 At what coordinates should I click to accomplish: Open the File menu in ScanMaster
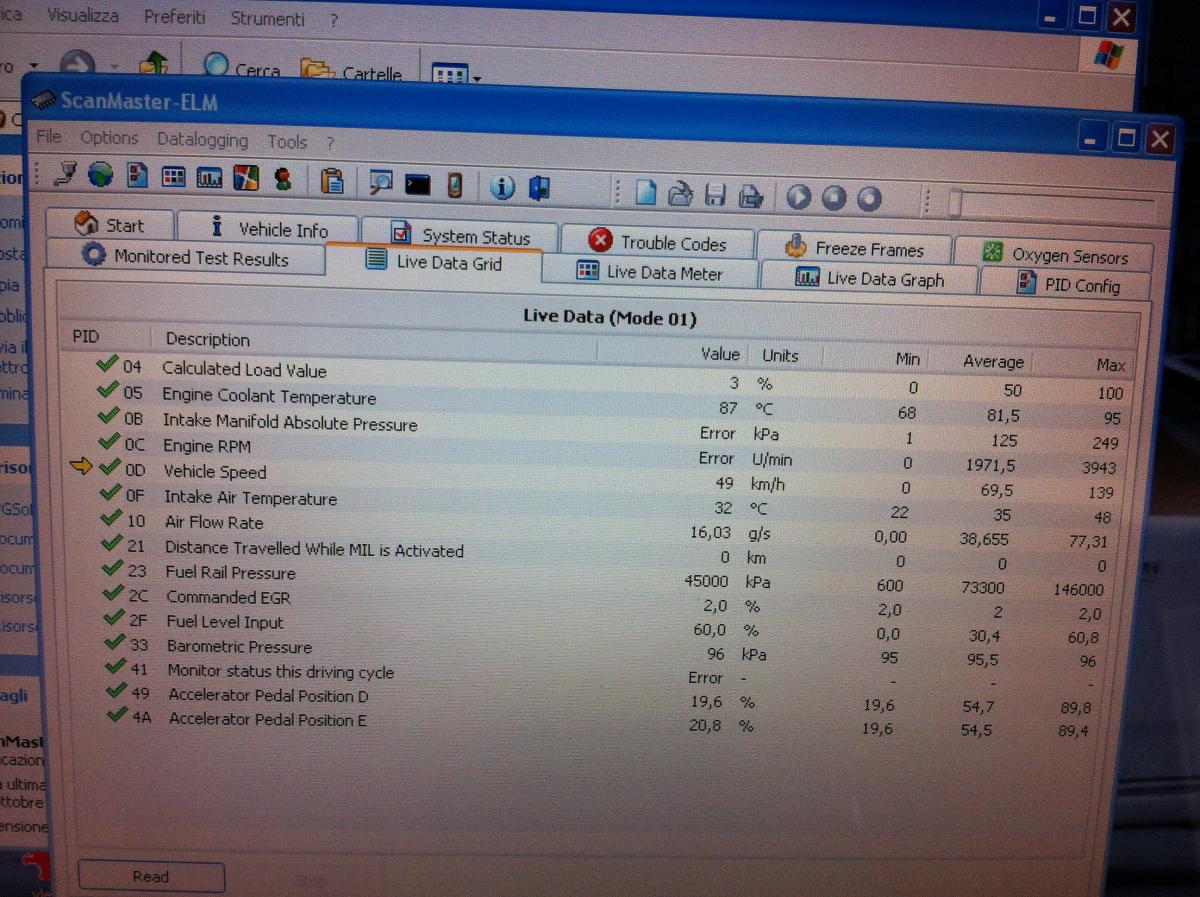[48, 136]
